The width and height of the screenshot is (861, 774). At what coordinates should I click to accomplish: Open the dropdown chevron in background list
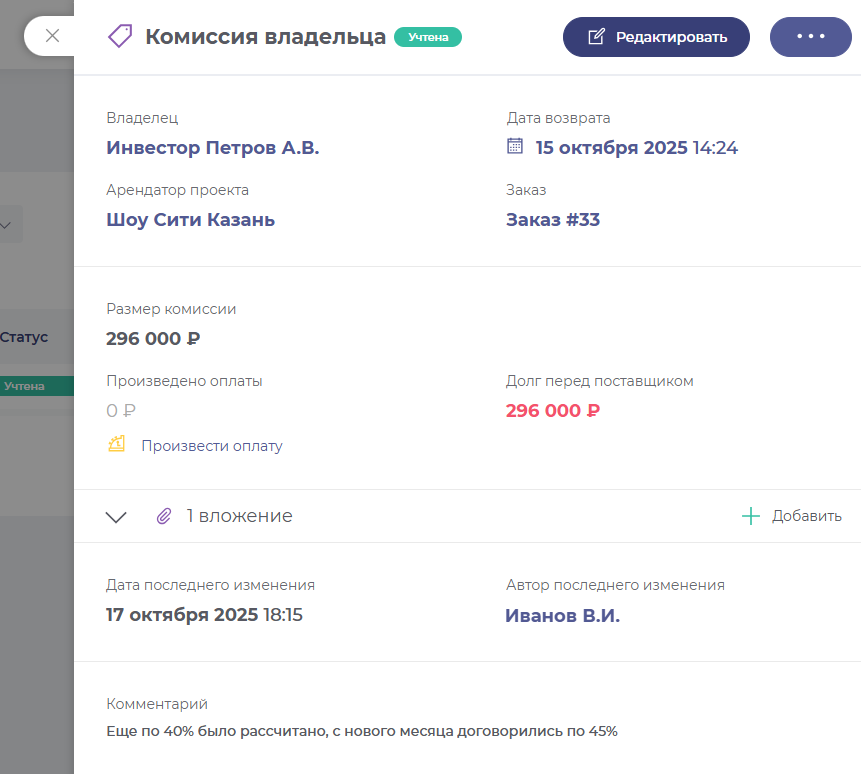pos(6,225)
